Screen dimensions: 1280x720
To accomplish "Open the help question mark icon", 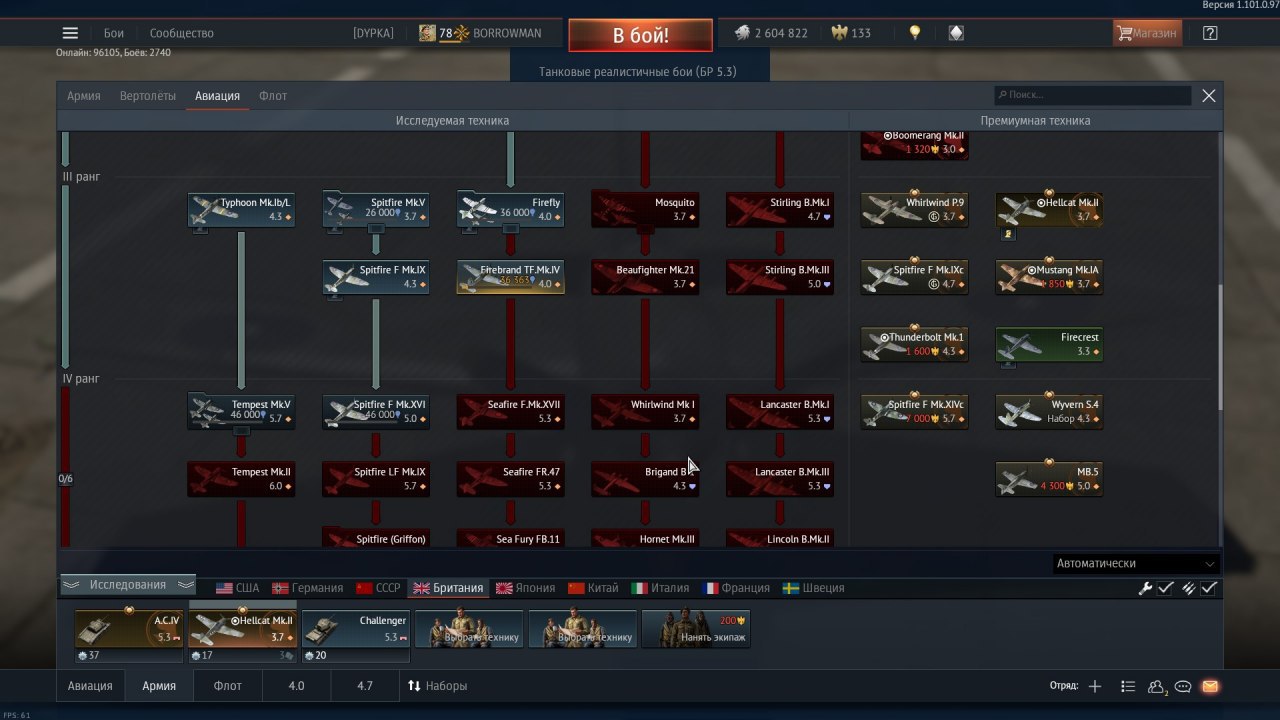I will point(1210,33).
